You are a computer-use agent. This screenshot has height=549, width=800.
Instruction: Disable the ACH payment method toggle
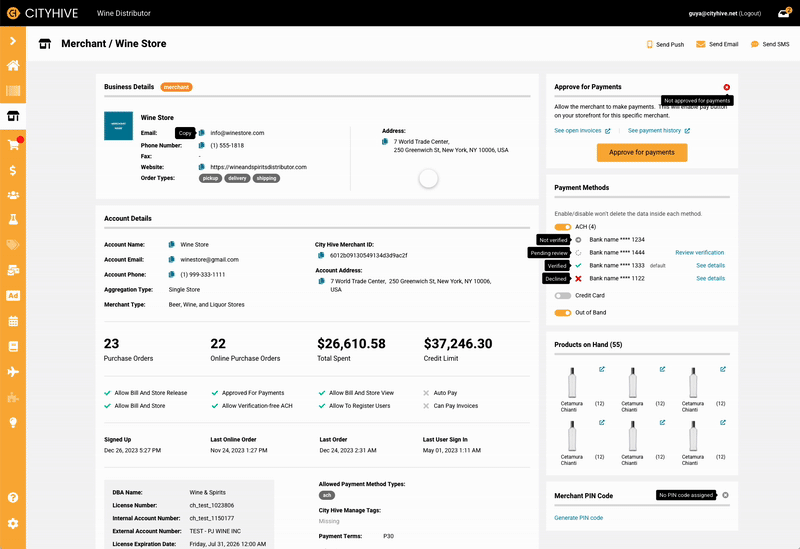pyautogui.click(x=563, y=227)
